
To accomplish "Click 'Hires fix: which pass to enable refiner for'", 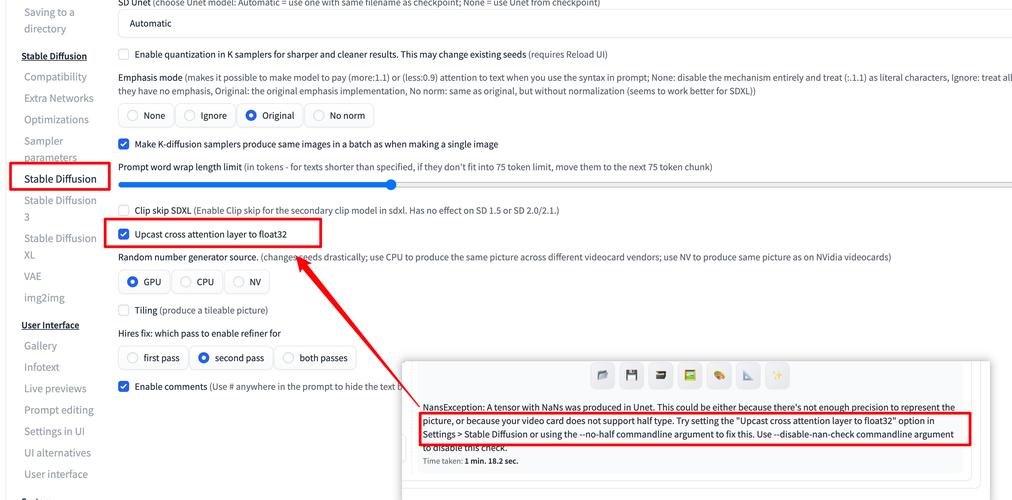I will pyautogui.click(x=199, y=334).
